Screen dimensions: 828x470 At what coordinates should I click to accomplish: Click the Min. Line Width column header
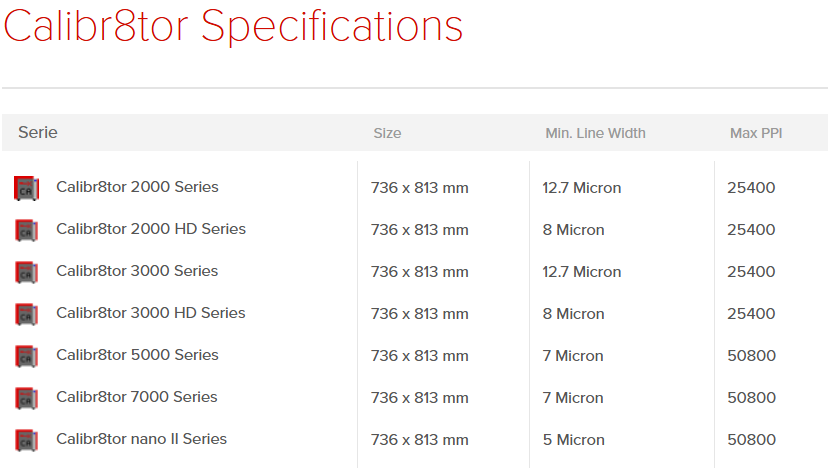click(x=595, y=133)
